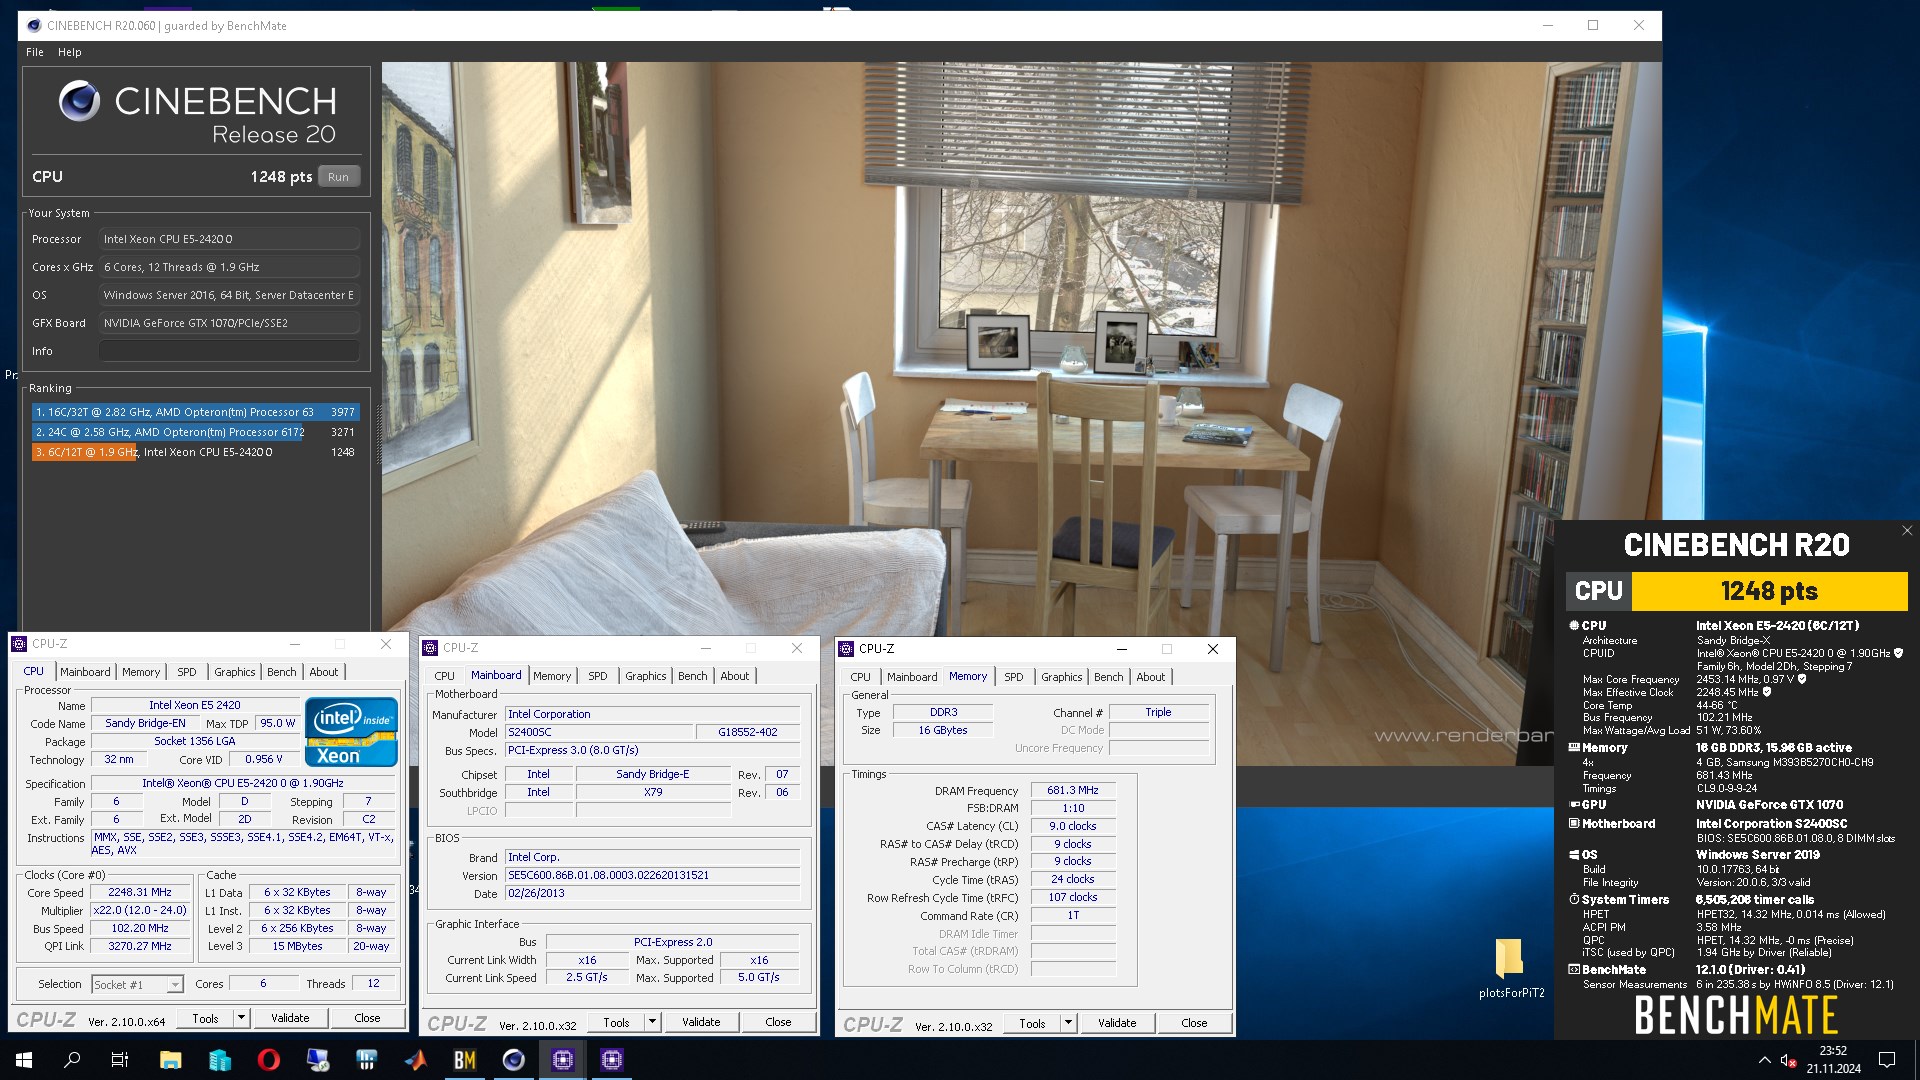Image resolution: width=1920 pixels, height=1080 pixels.
Task: Click Tools button in Memory CPU-Z window
Action: [1032, 1023]
